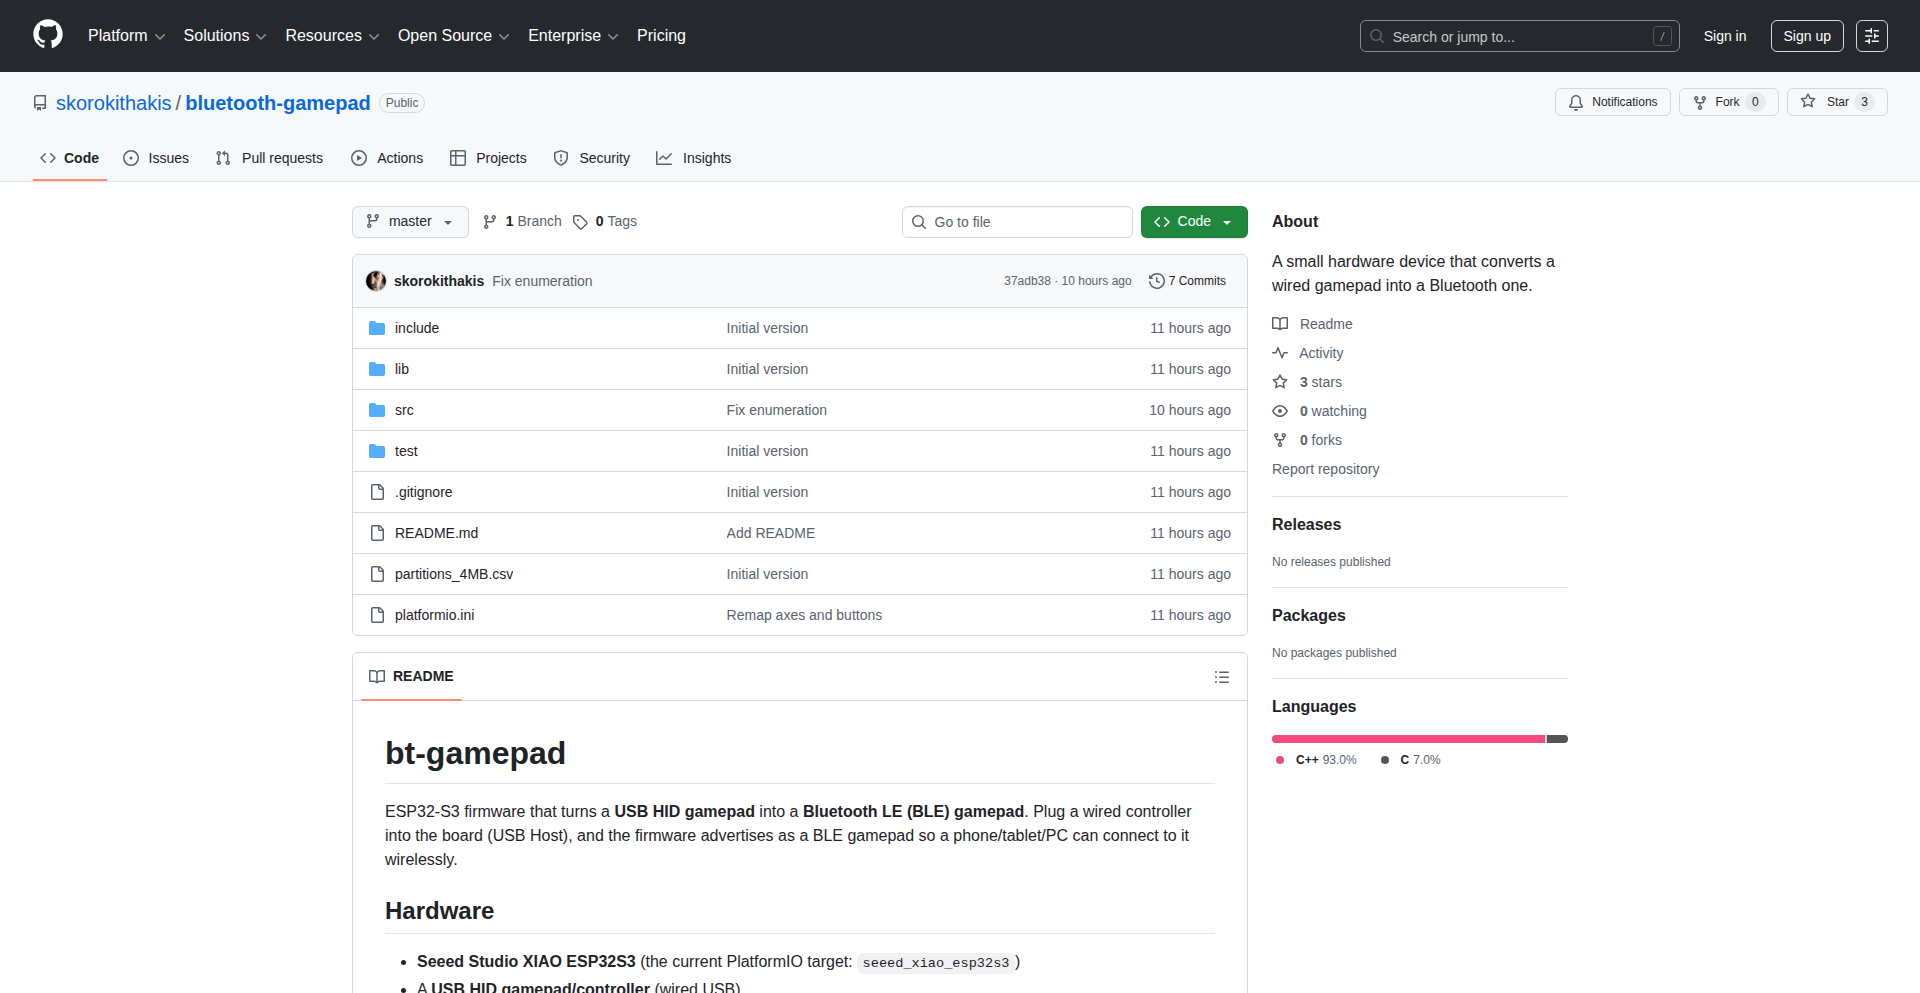The image size is (1920, 993).
Task: Open the README outline icon
Action: 1221,677
